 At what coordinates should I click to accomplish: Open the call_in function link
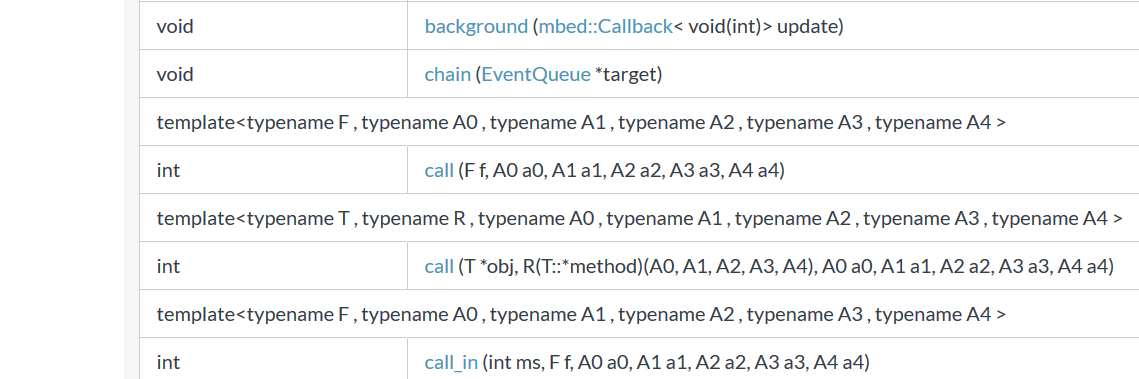pyautogui.click(x=451, y=362)
